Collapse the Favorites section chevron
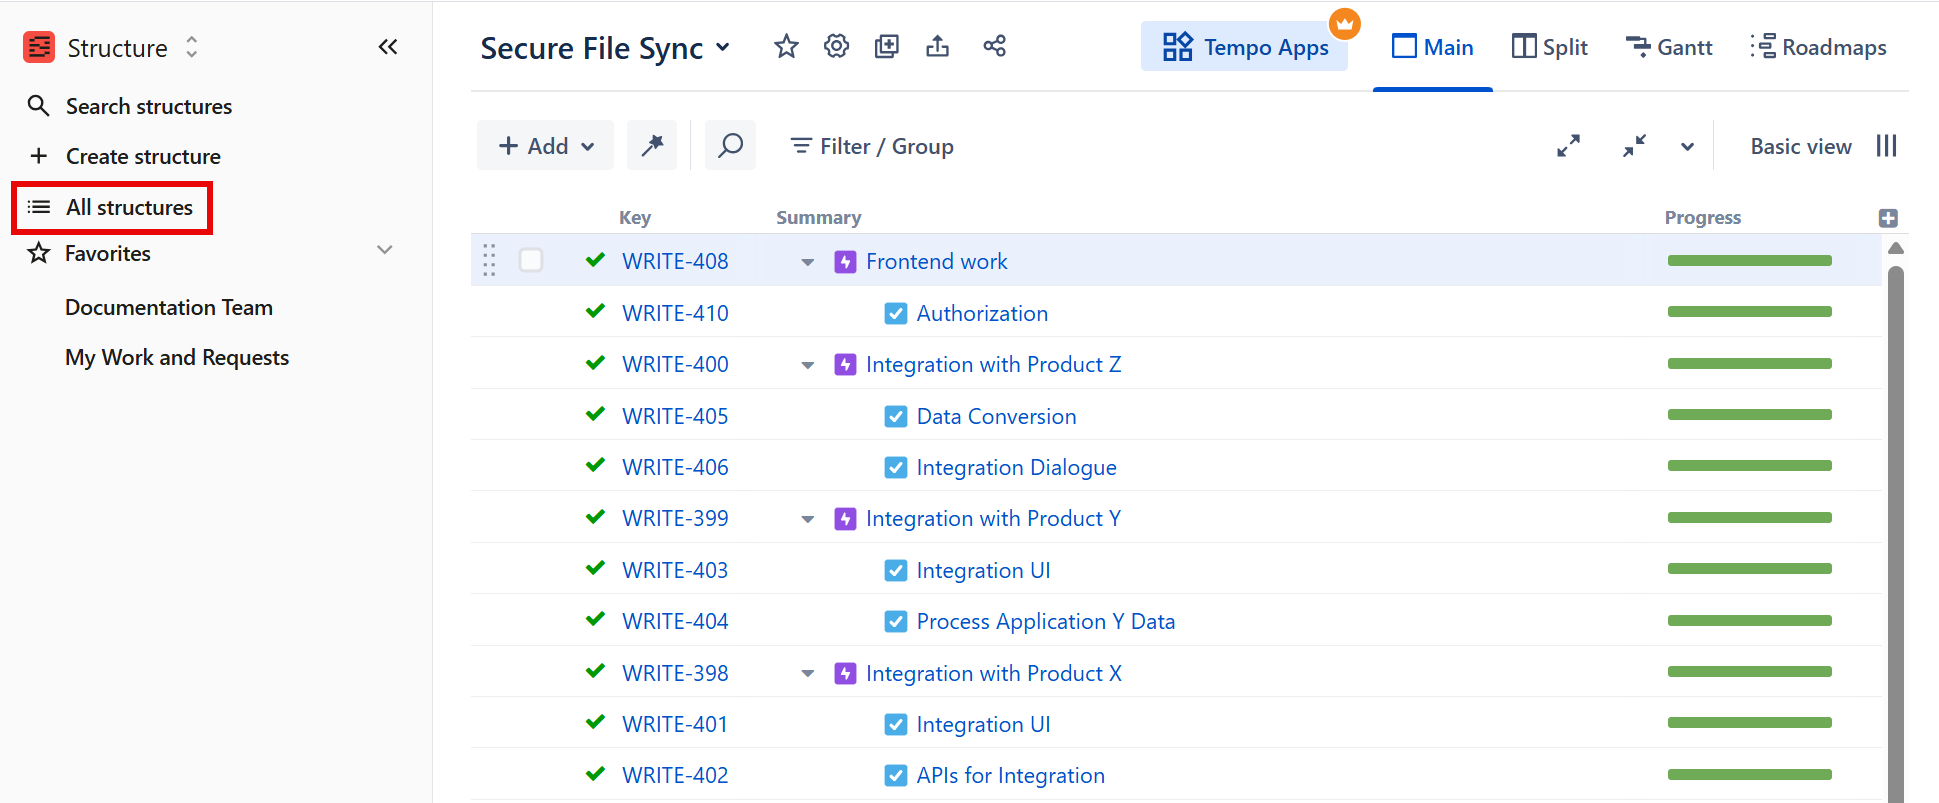 384,250
